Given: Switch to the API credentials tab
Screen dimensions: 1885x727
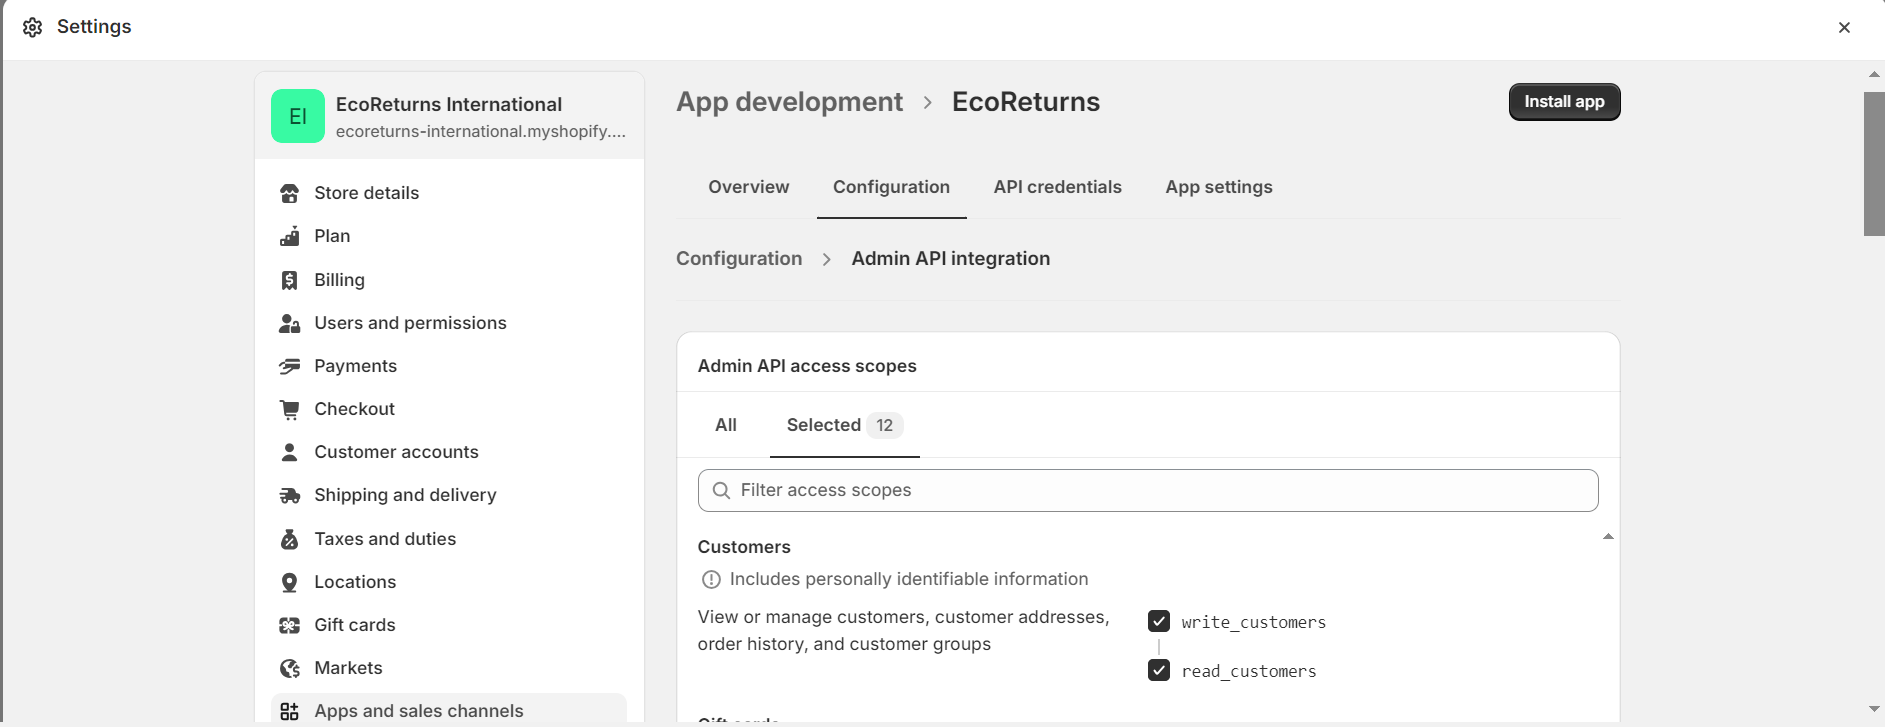Looking at the screenshot, I should coord(1057,187).
